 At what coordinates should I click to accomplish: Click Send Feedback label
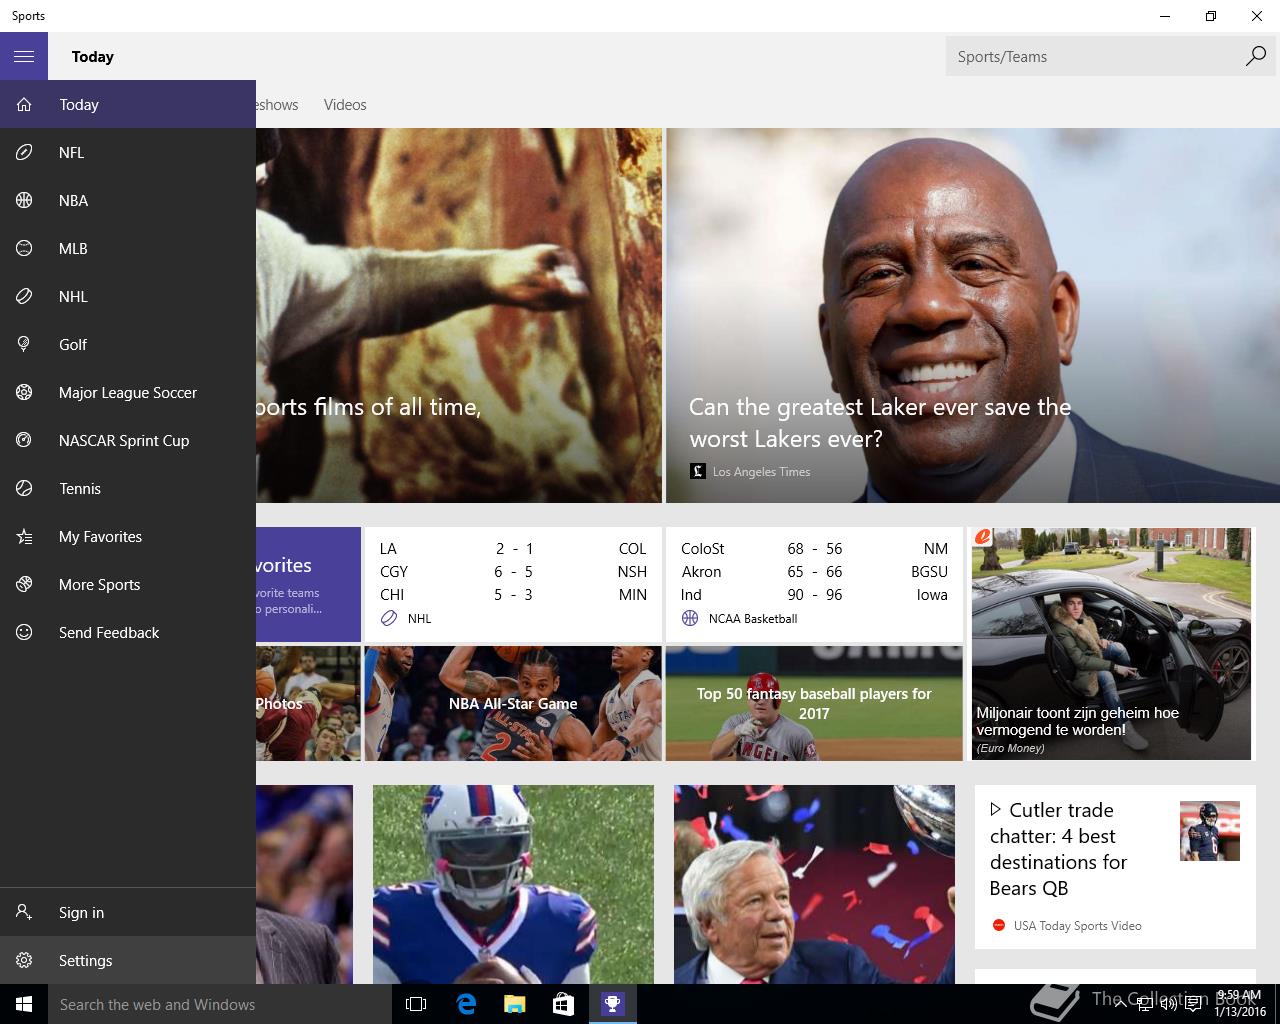[x=109, y=632]
